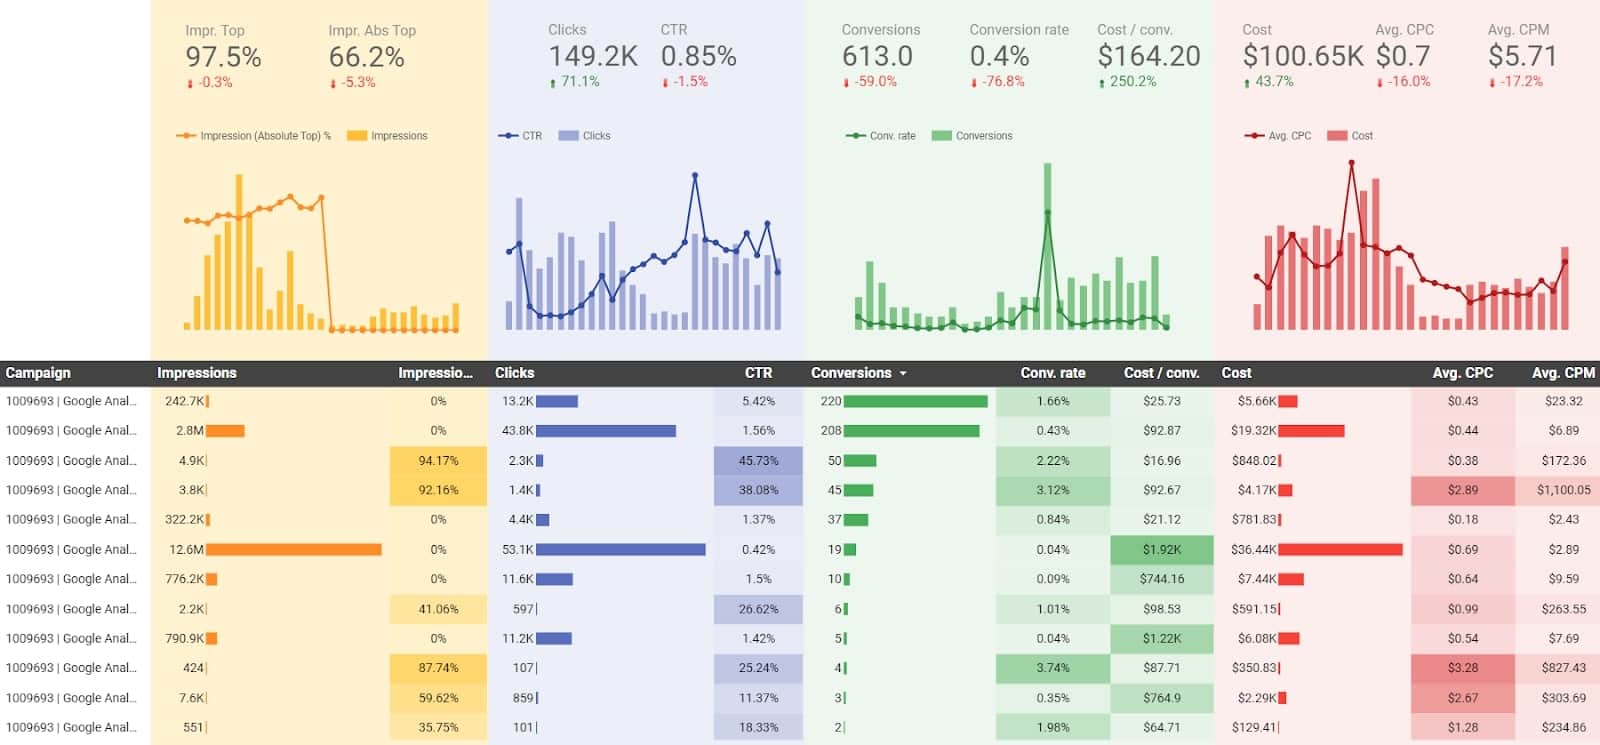Click the Avg. CPM $5.71 scorecard
1600x745 pixels.
[x=1521, y=56]
